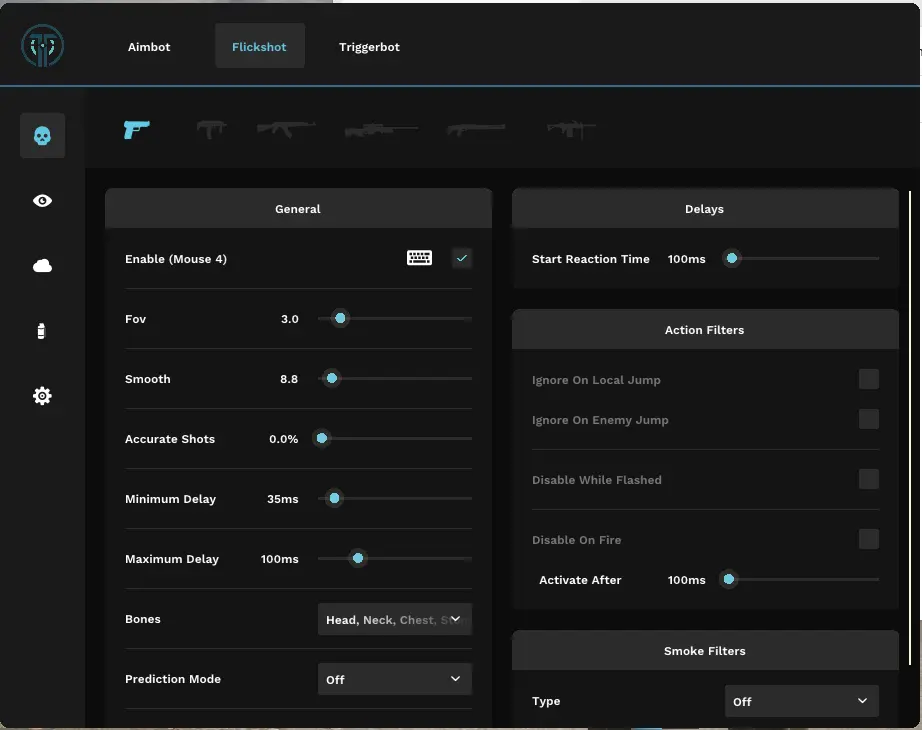Toggle the Enable (Mouse 4) checkbox
Screen dimensions: 922x730
click(462, 258)
